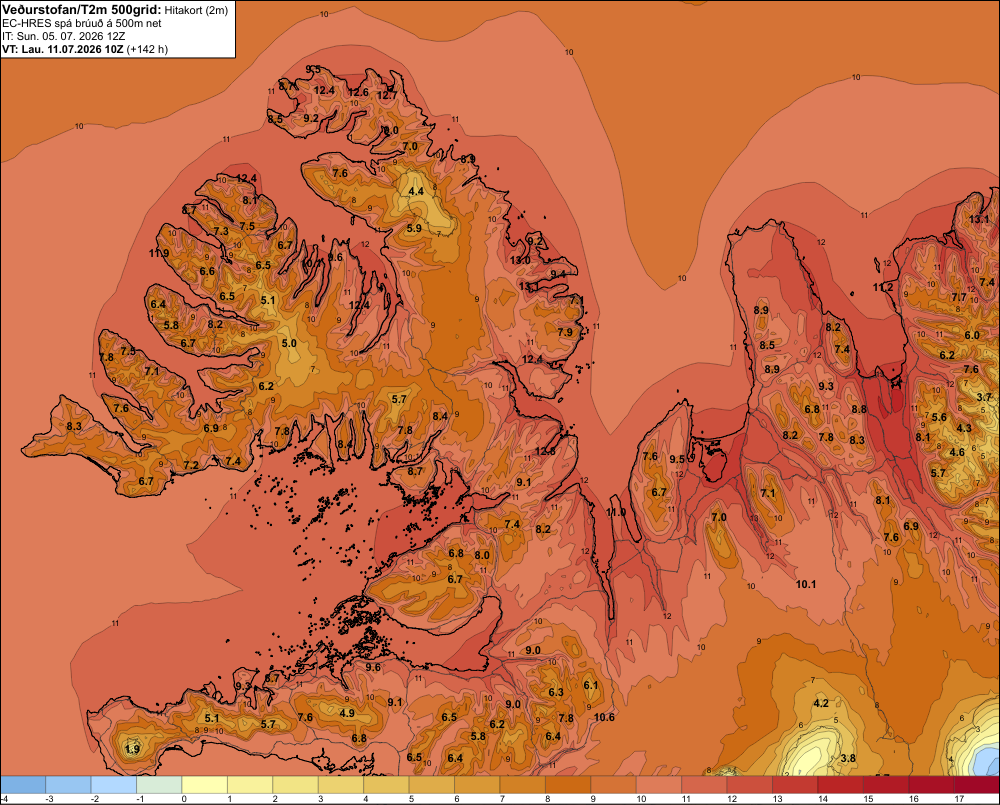Click the '3.7' temperature value
Image resolution: width=1000 pixels, height=805 pixels.
[x=985, y=397]
